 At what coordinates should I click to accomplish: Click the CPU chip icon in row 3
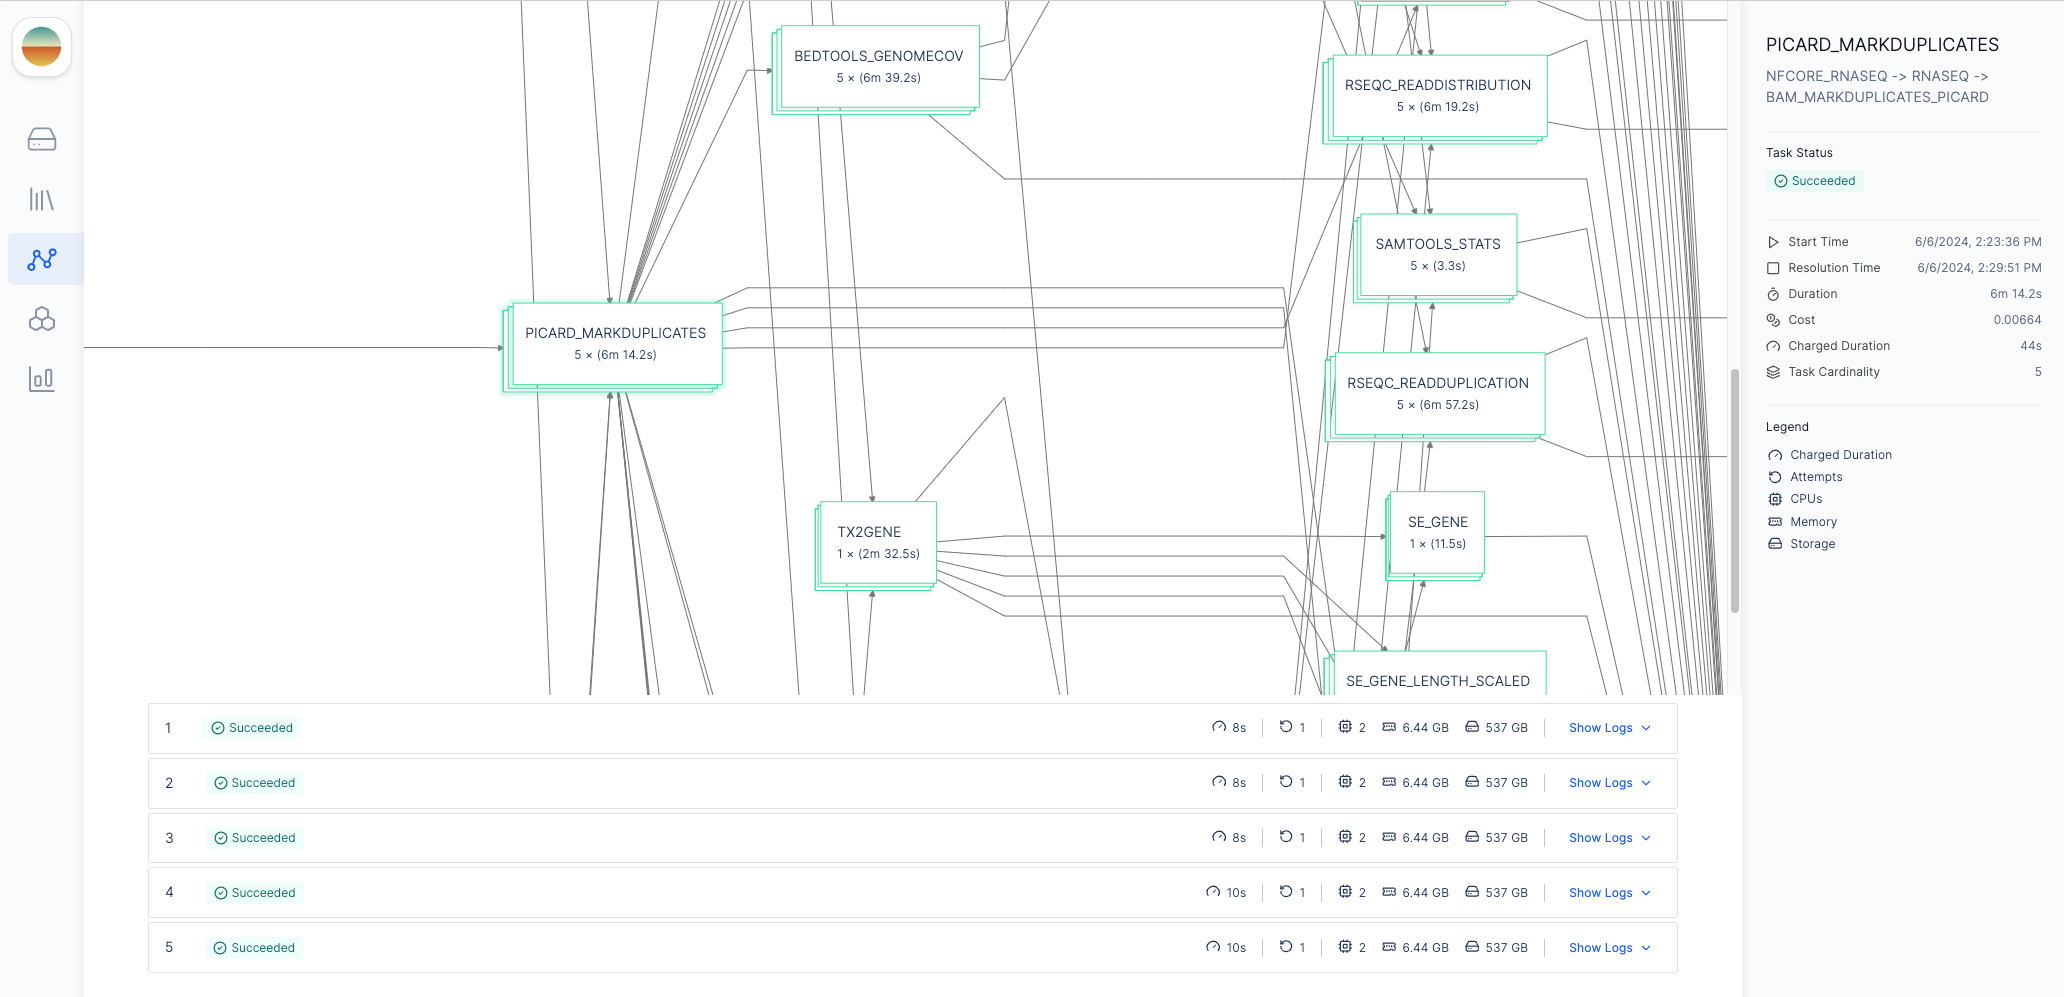pyautogui.click(x=1345, y=837)
